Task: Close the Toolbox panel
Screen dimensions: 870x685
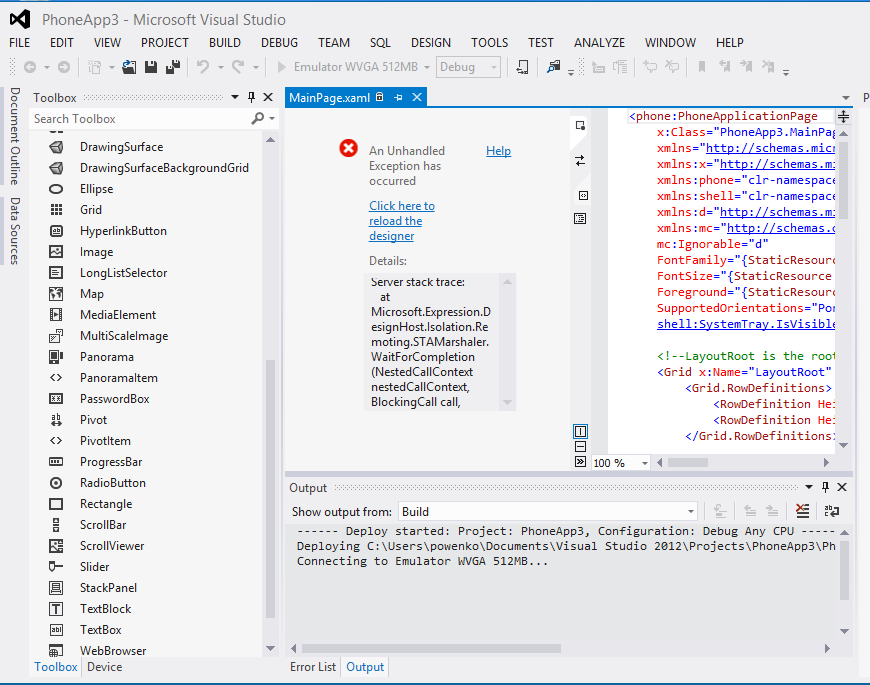Action: click(x=268, y=98)
